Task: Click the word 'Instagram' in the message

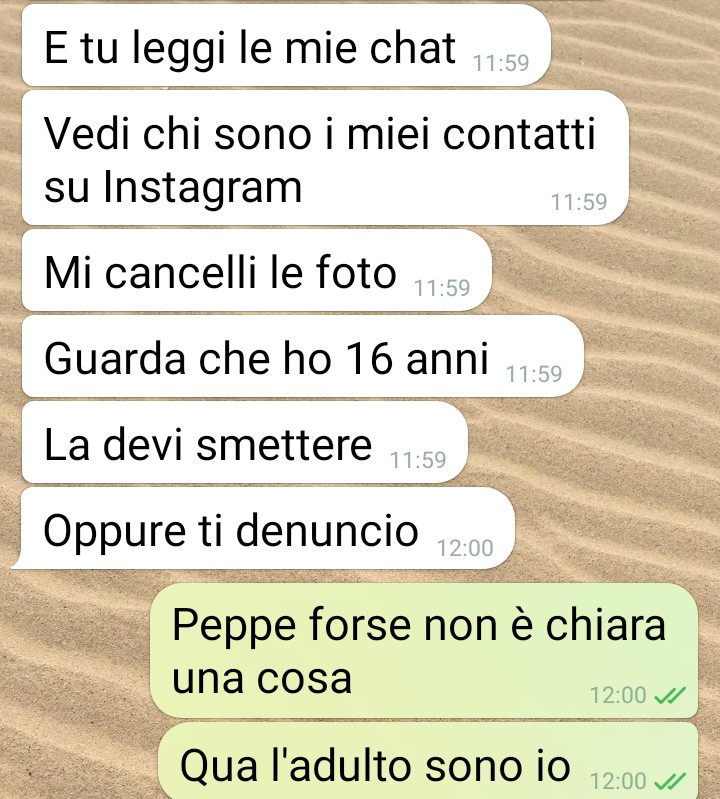Action: pos(203,188)
